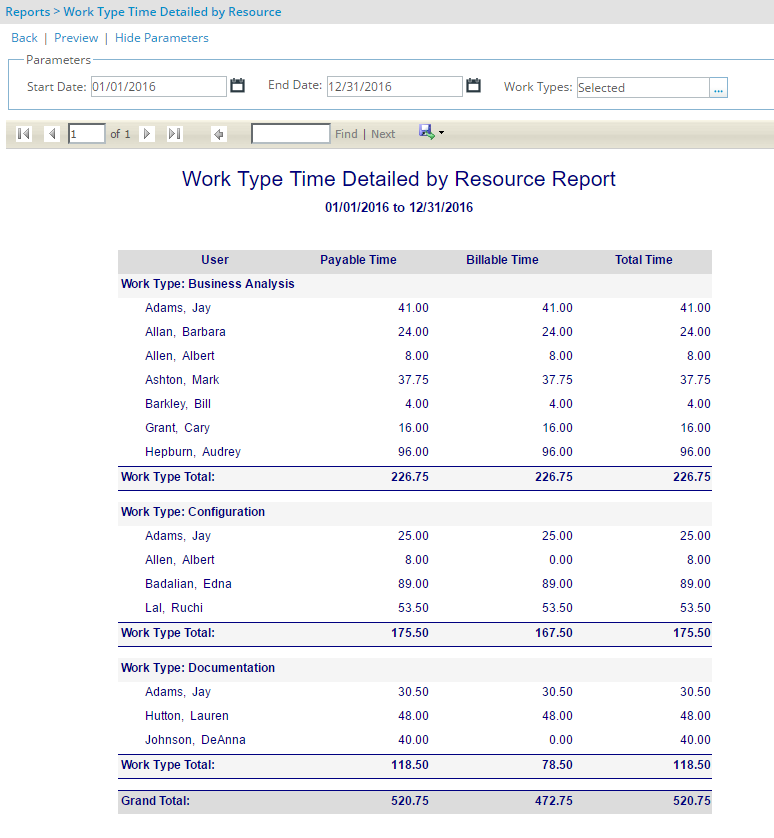Click Grand Total label

point(155,801)
